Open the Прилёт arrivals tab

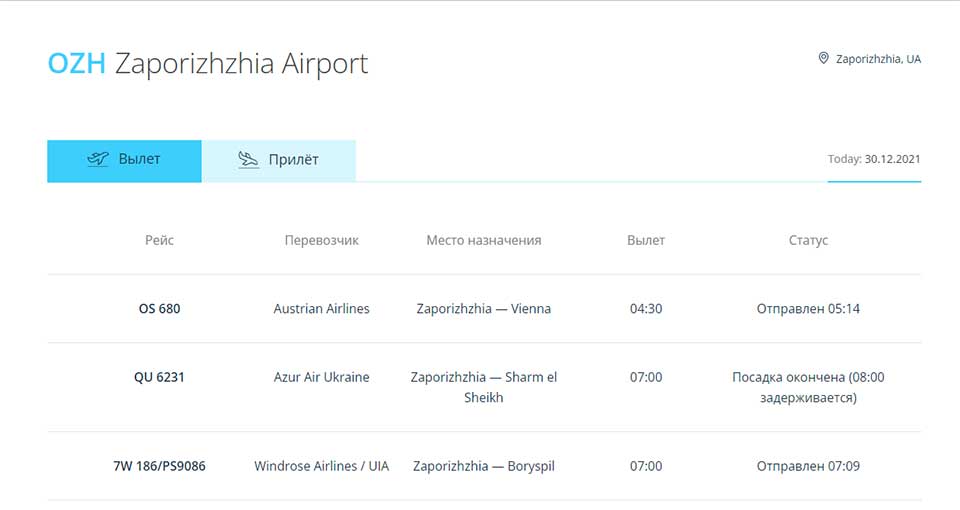pos(279,161)
